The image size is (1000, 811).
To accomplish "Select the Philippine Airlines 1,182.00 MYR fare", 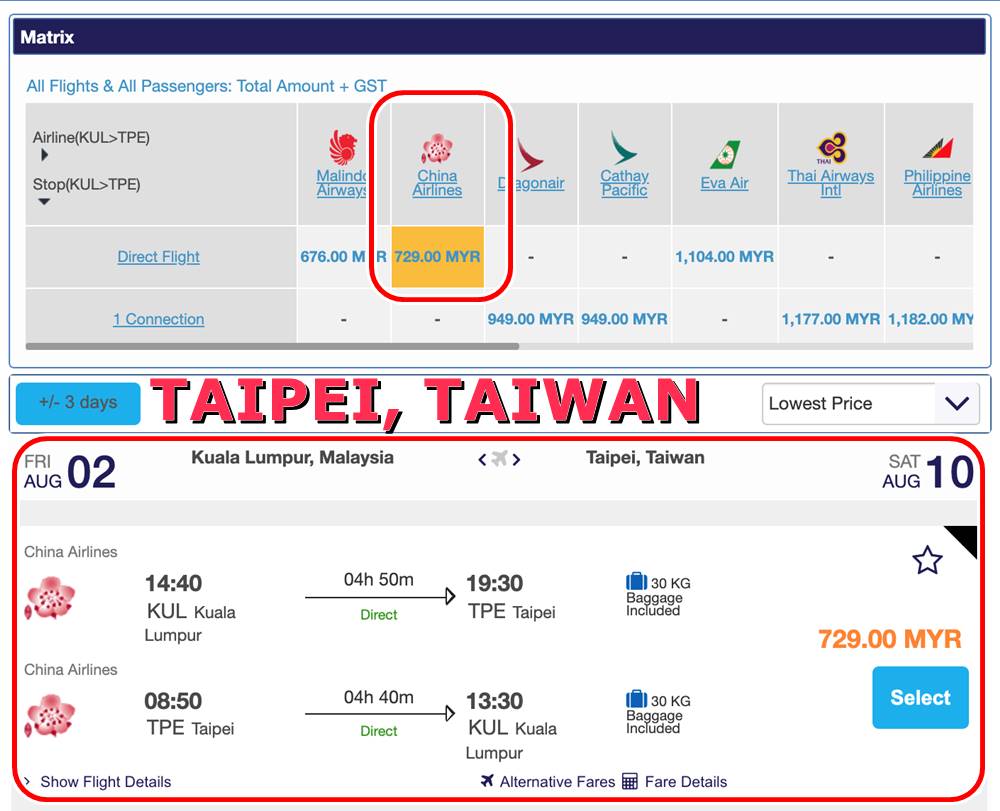I will coord(930,319).
